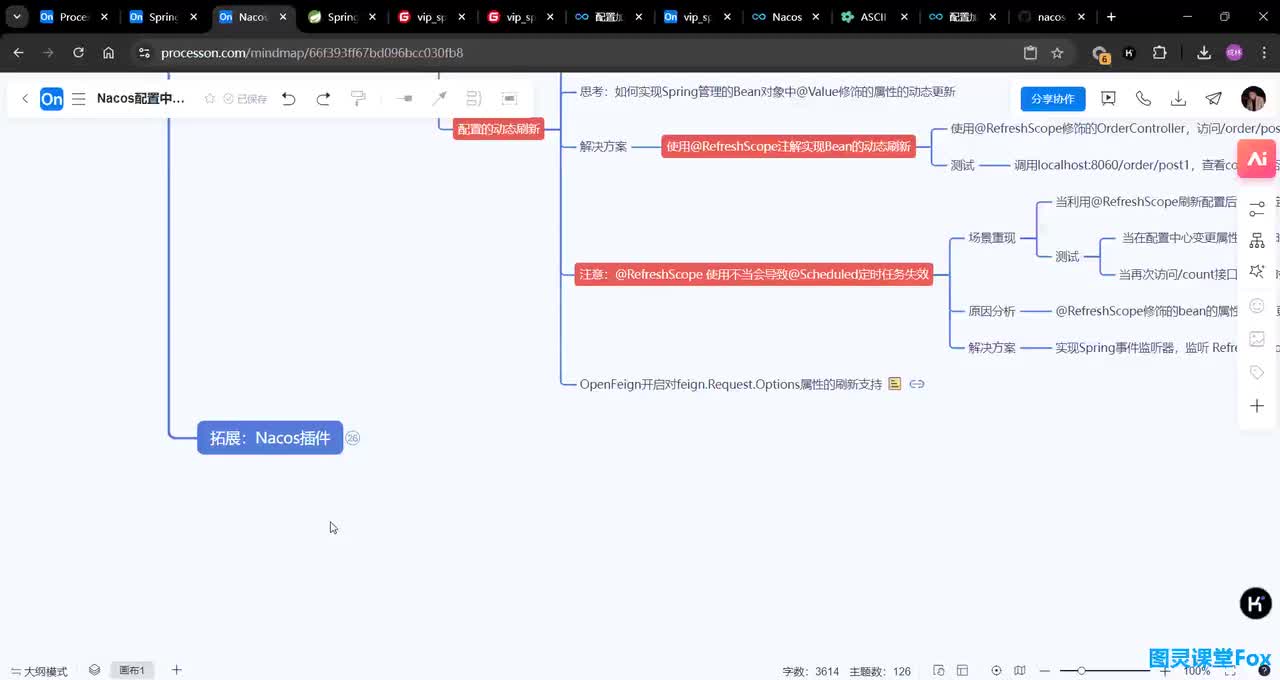The width and height of the screenshot is (1280, 680).
Task: Expand the 拓展：Nacos插件 collapsed children badge
Action: pyautogui.click(x=352, y=438)
